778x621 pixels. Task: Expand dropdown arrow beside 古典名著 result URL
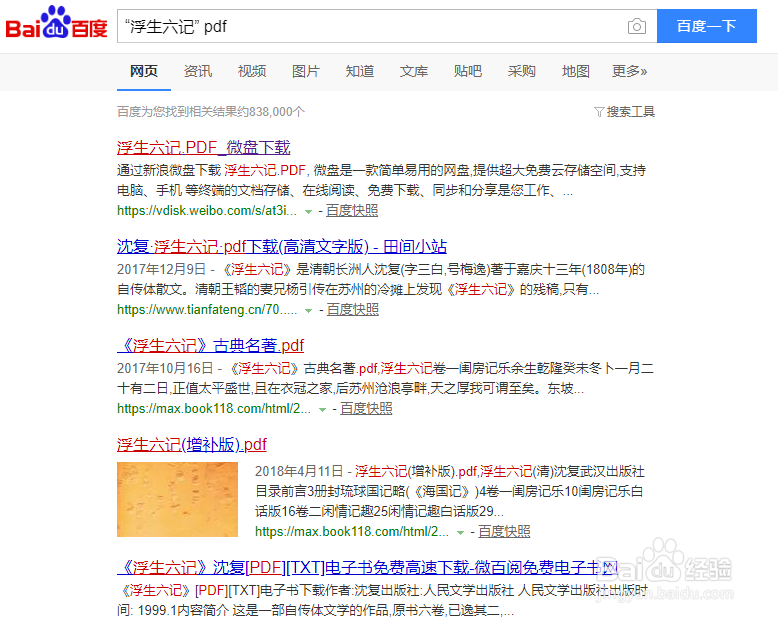tap(322, 410)
